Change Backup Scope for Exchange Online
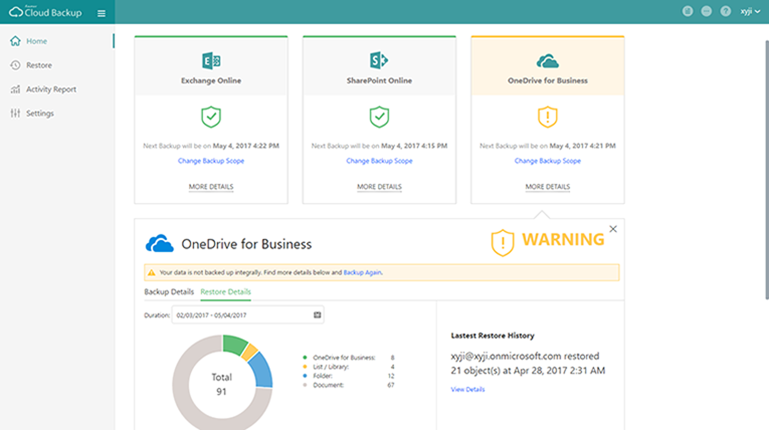769x430 pixels. 211,161
